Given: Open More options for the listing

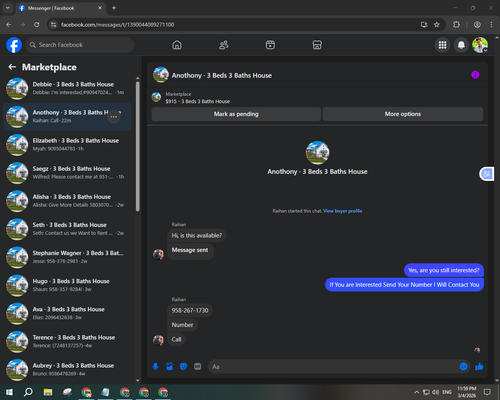Looking at the screenshot, I should tap(403, 114).
